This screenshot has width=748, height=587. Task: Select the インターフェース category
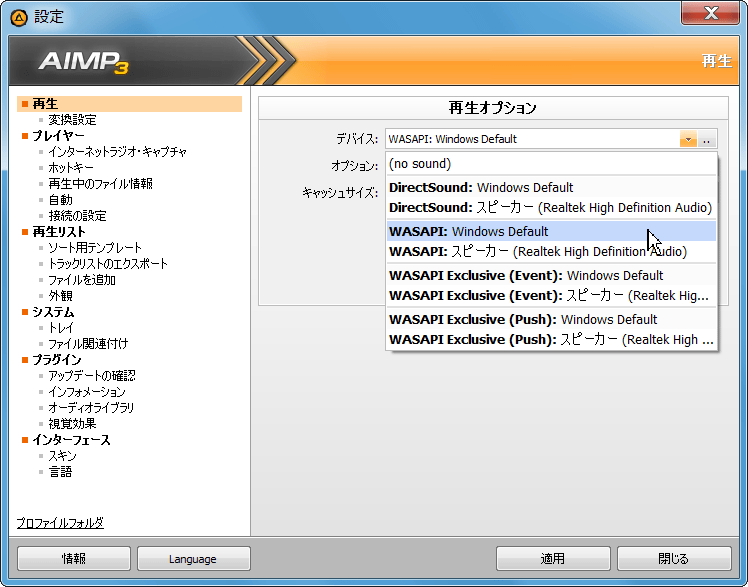coord(71,440)
